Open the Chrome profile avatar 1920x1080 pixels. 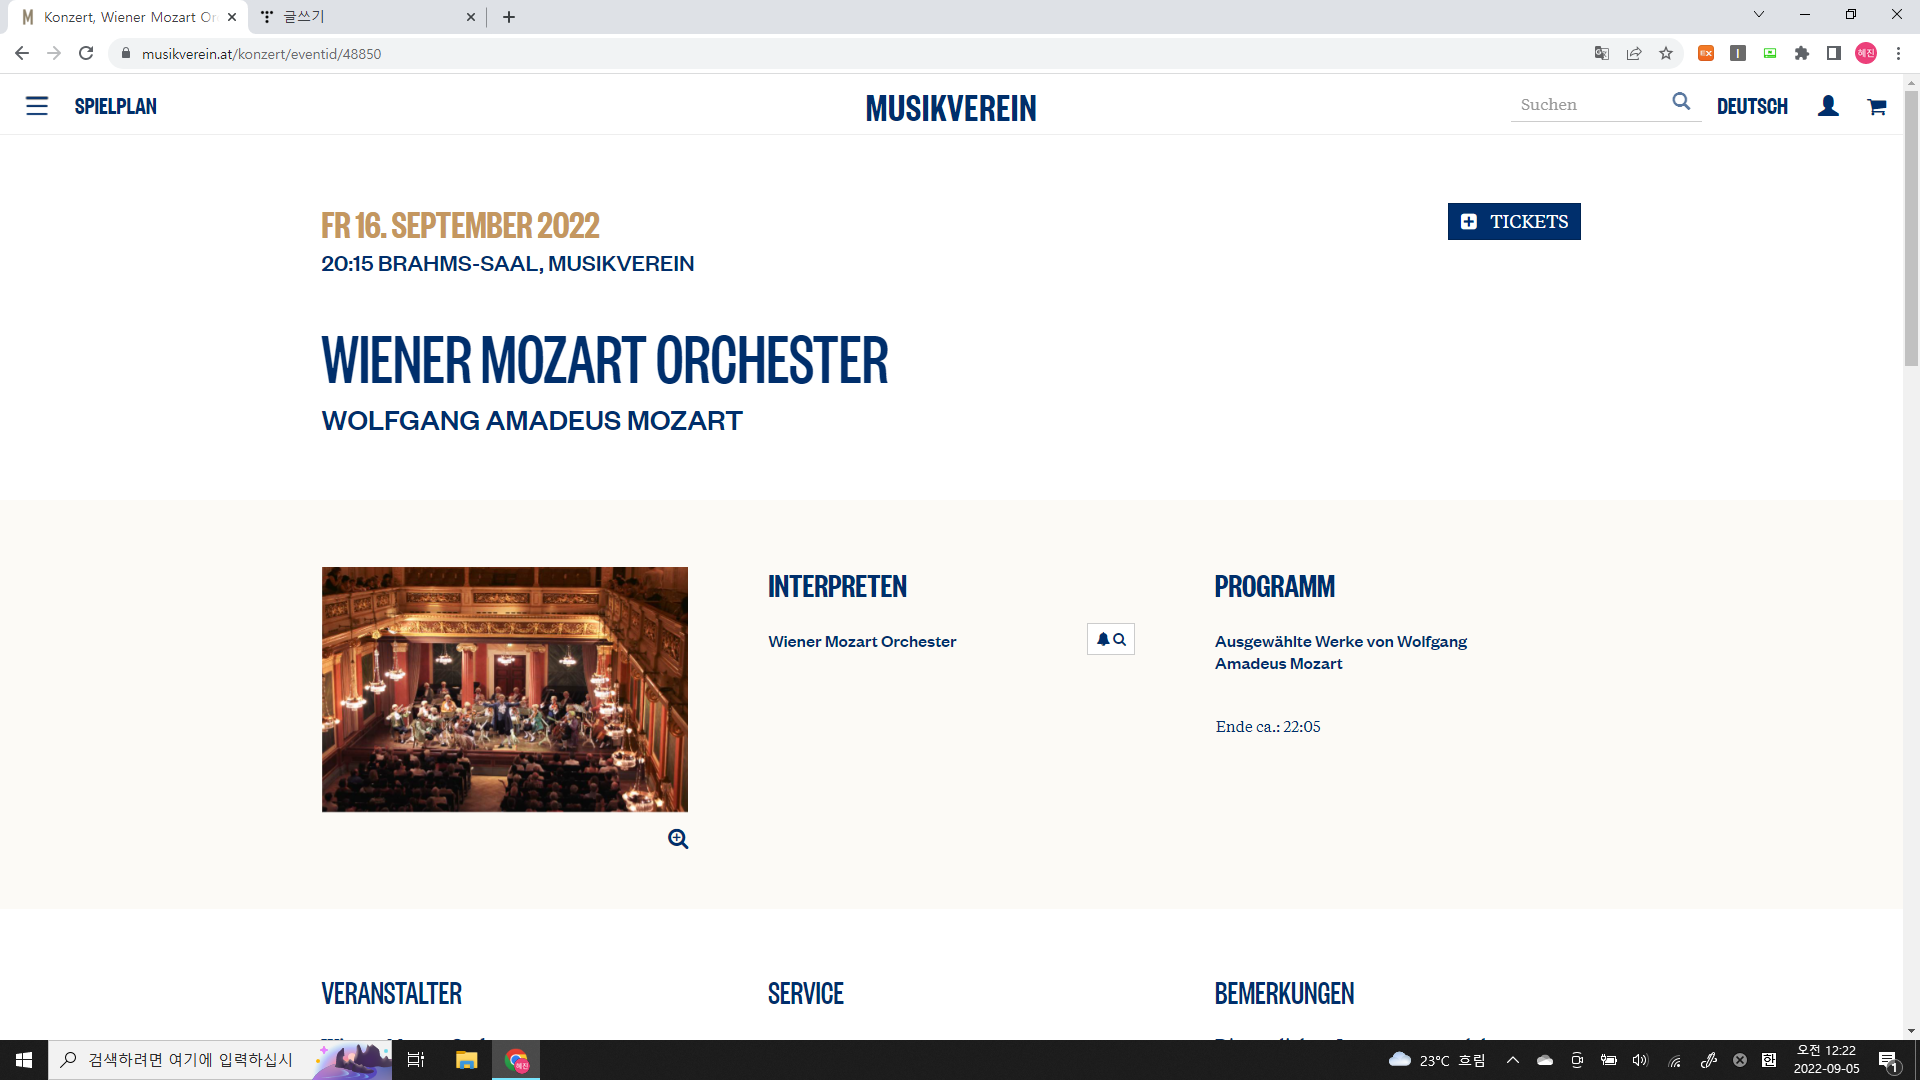pyautogui.click(x=1866, y=54)
